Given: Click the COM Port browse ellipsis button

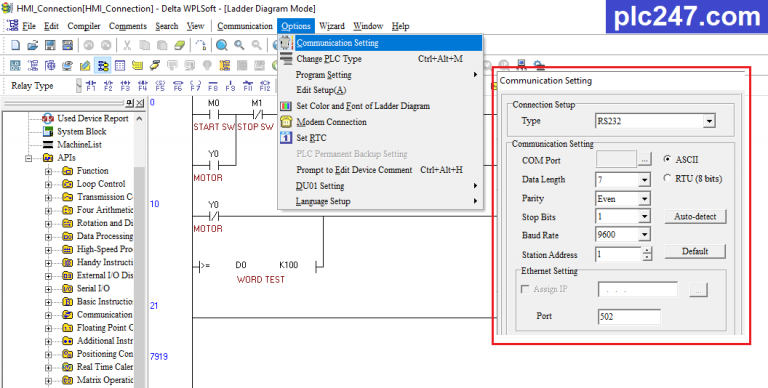Looking at the screenshot, I should pyautogui.click(x=644, y=160).
